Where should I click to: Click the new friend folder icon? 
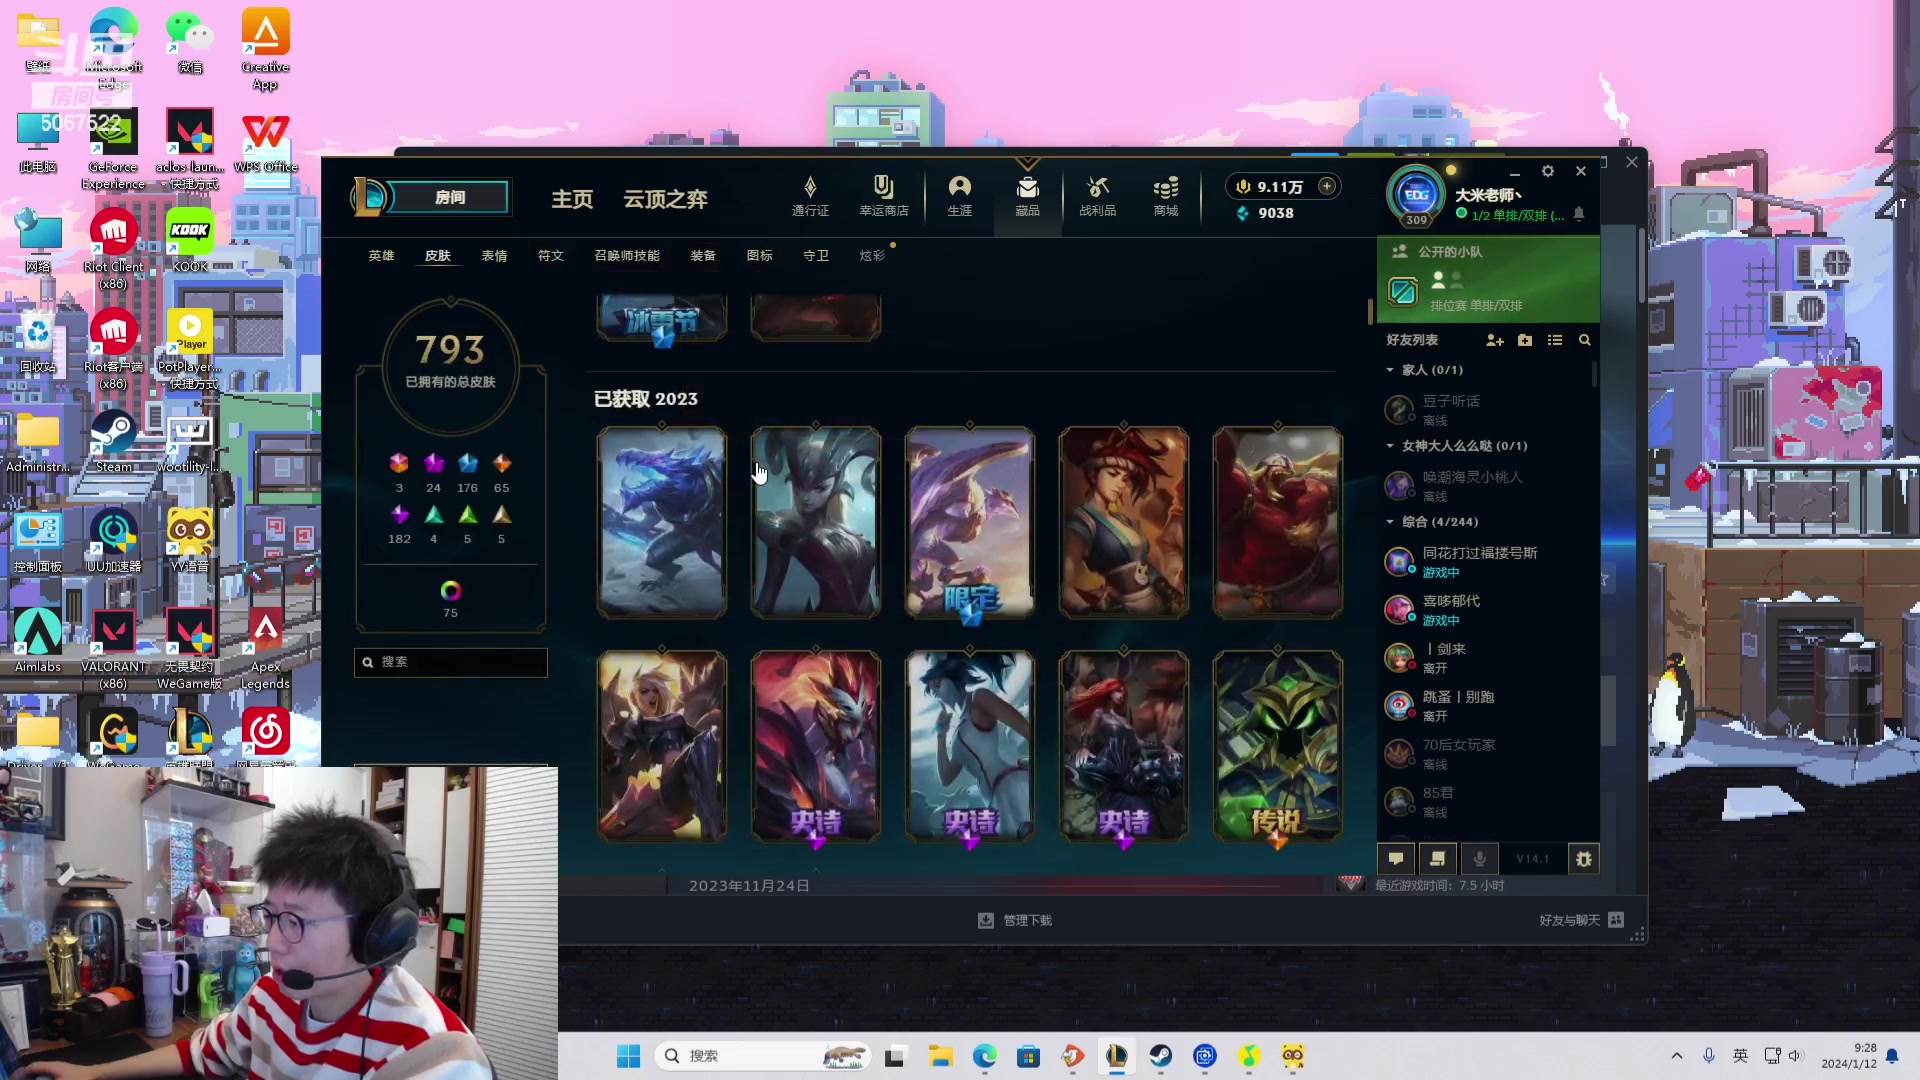[x=1525, y=340]
